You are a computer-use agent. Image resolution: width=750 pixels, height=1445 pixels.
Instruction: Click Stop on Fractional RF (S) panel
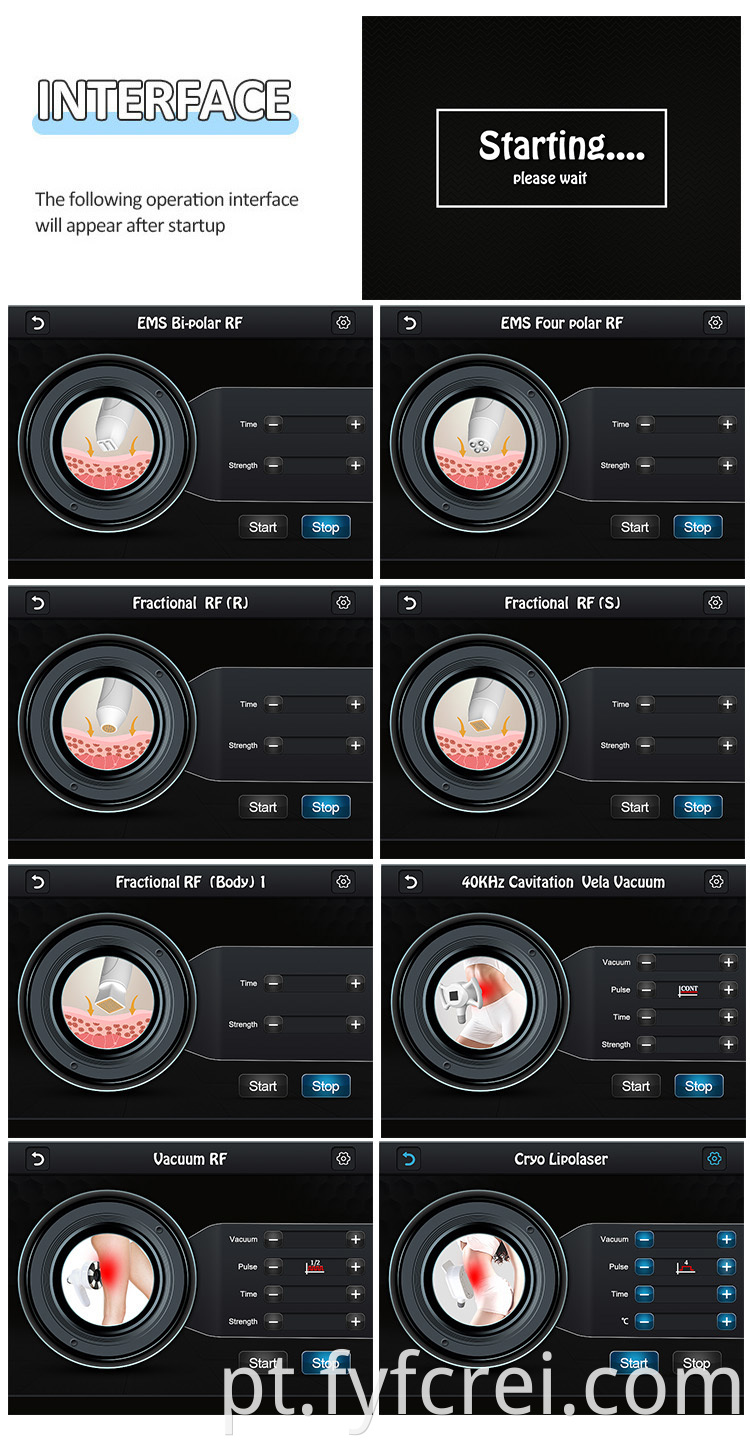[697, 807]
